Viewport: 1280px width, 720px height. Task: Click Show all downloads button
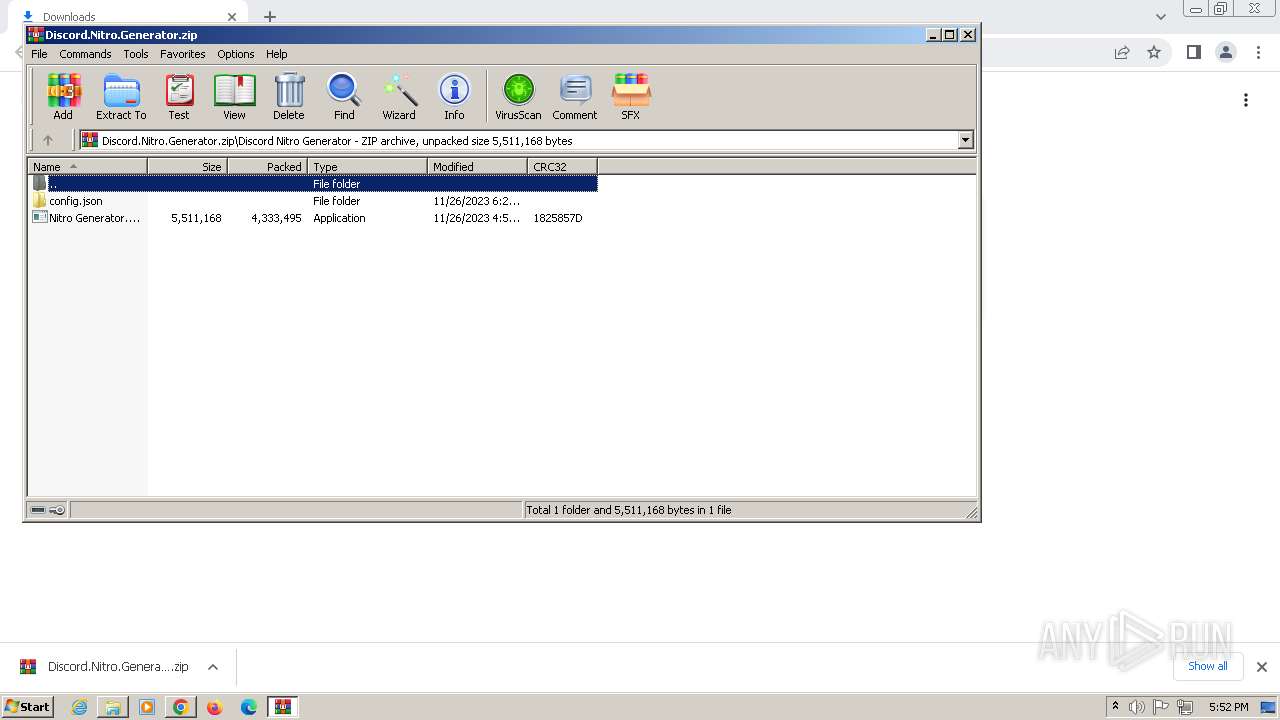(x=1208, y=666)
